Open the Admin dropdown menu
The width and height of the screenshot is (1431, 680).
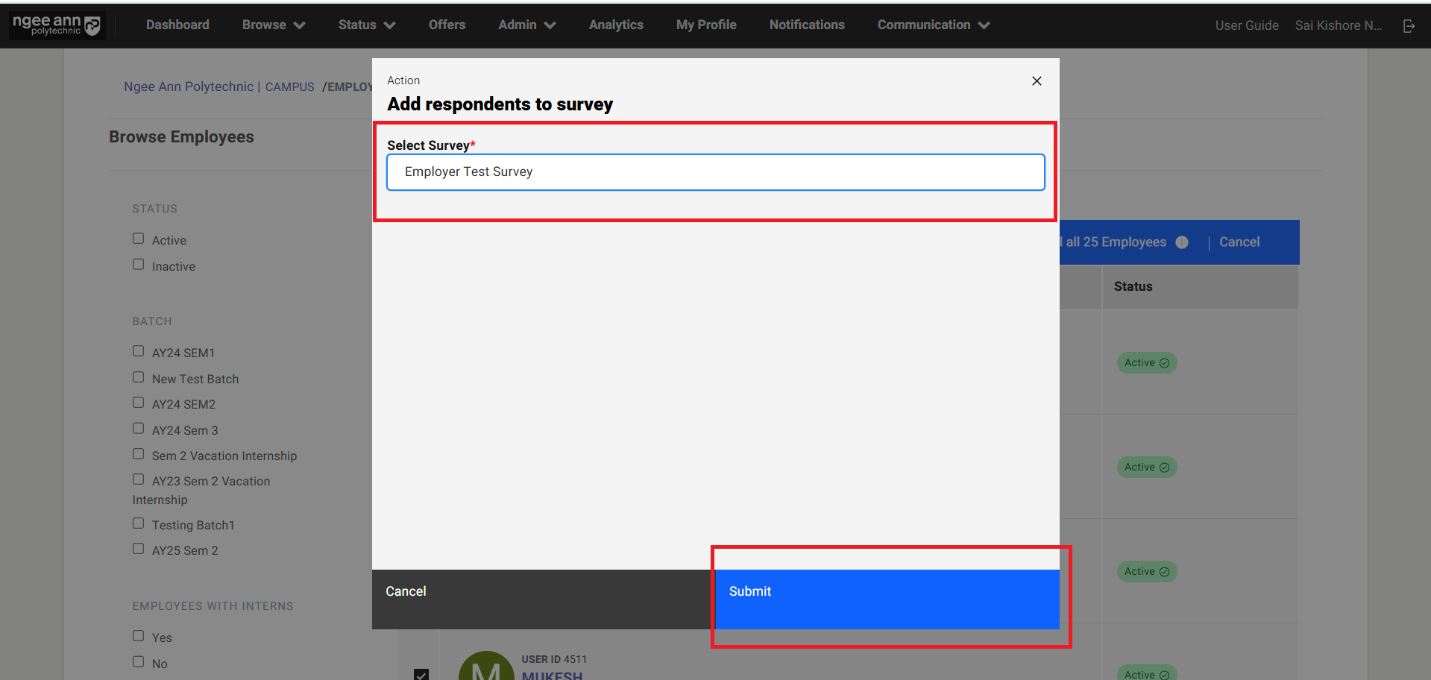point(527,25)
